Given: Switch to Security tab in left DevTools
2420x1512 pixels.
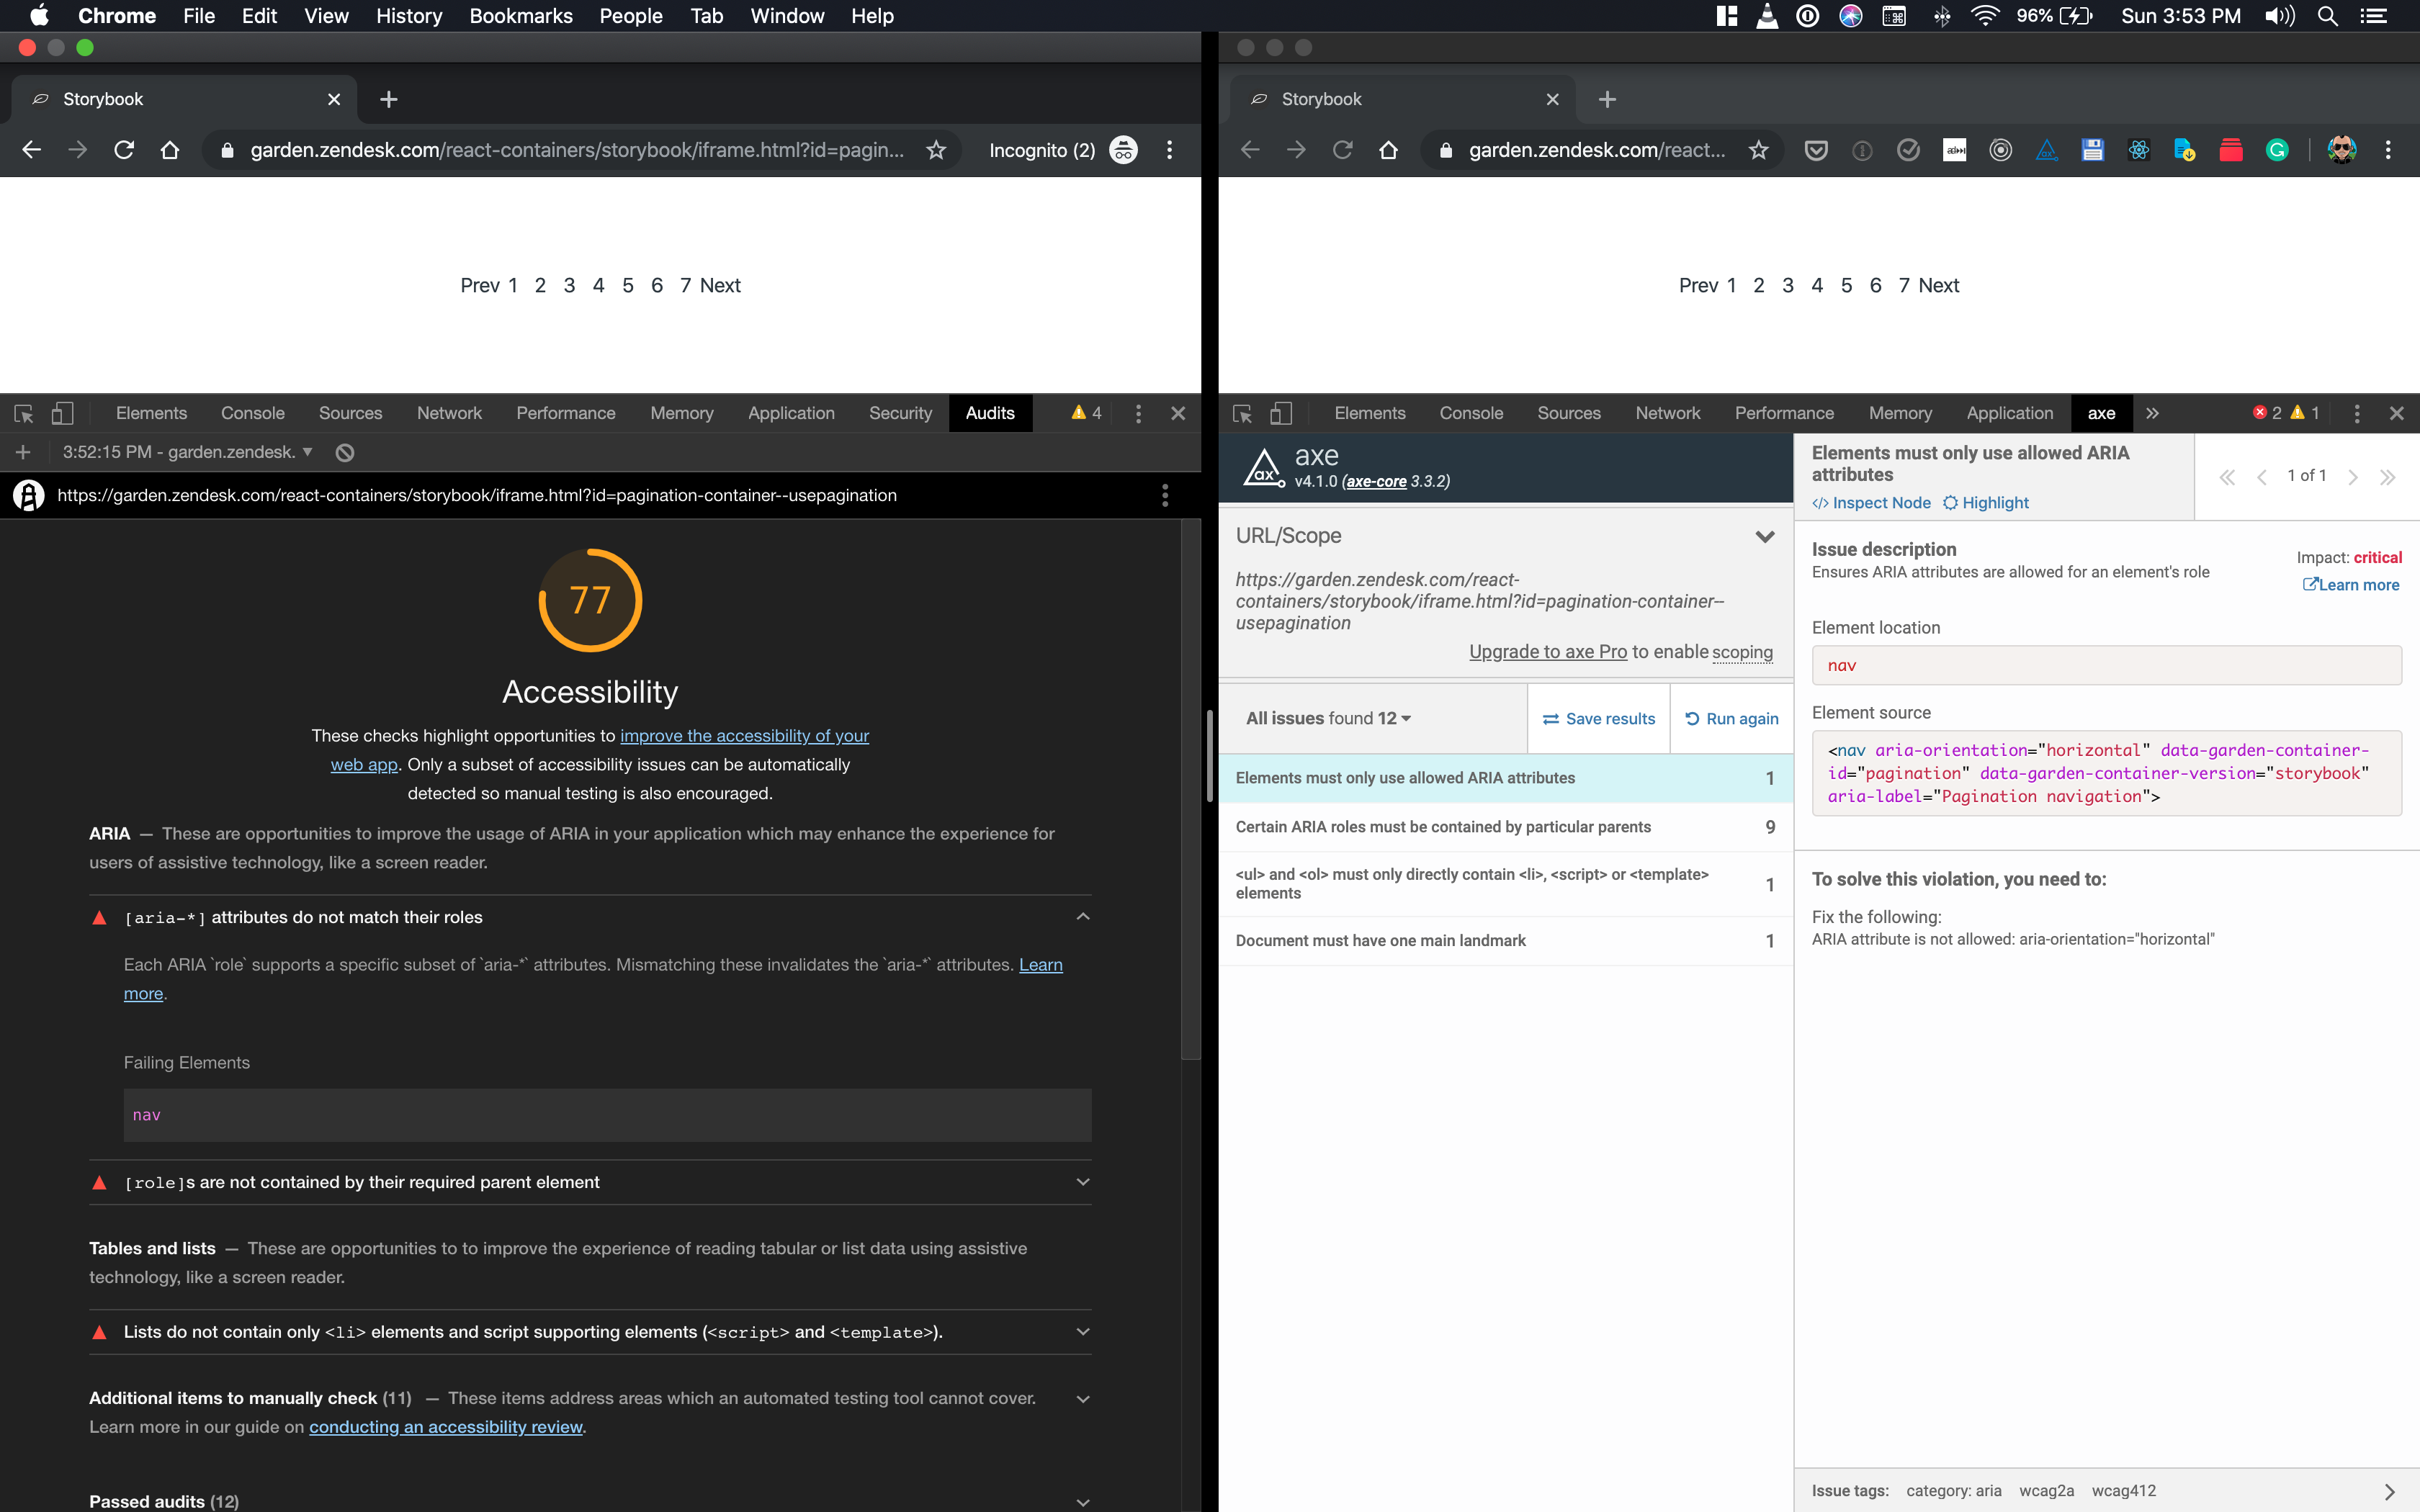Looking at the screenshot, I should [x=900, y=413].
